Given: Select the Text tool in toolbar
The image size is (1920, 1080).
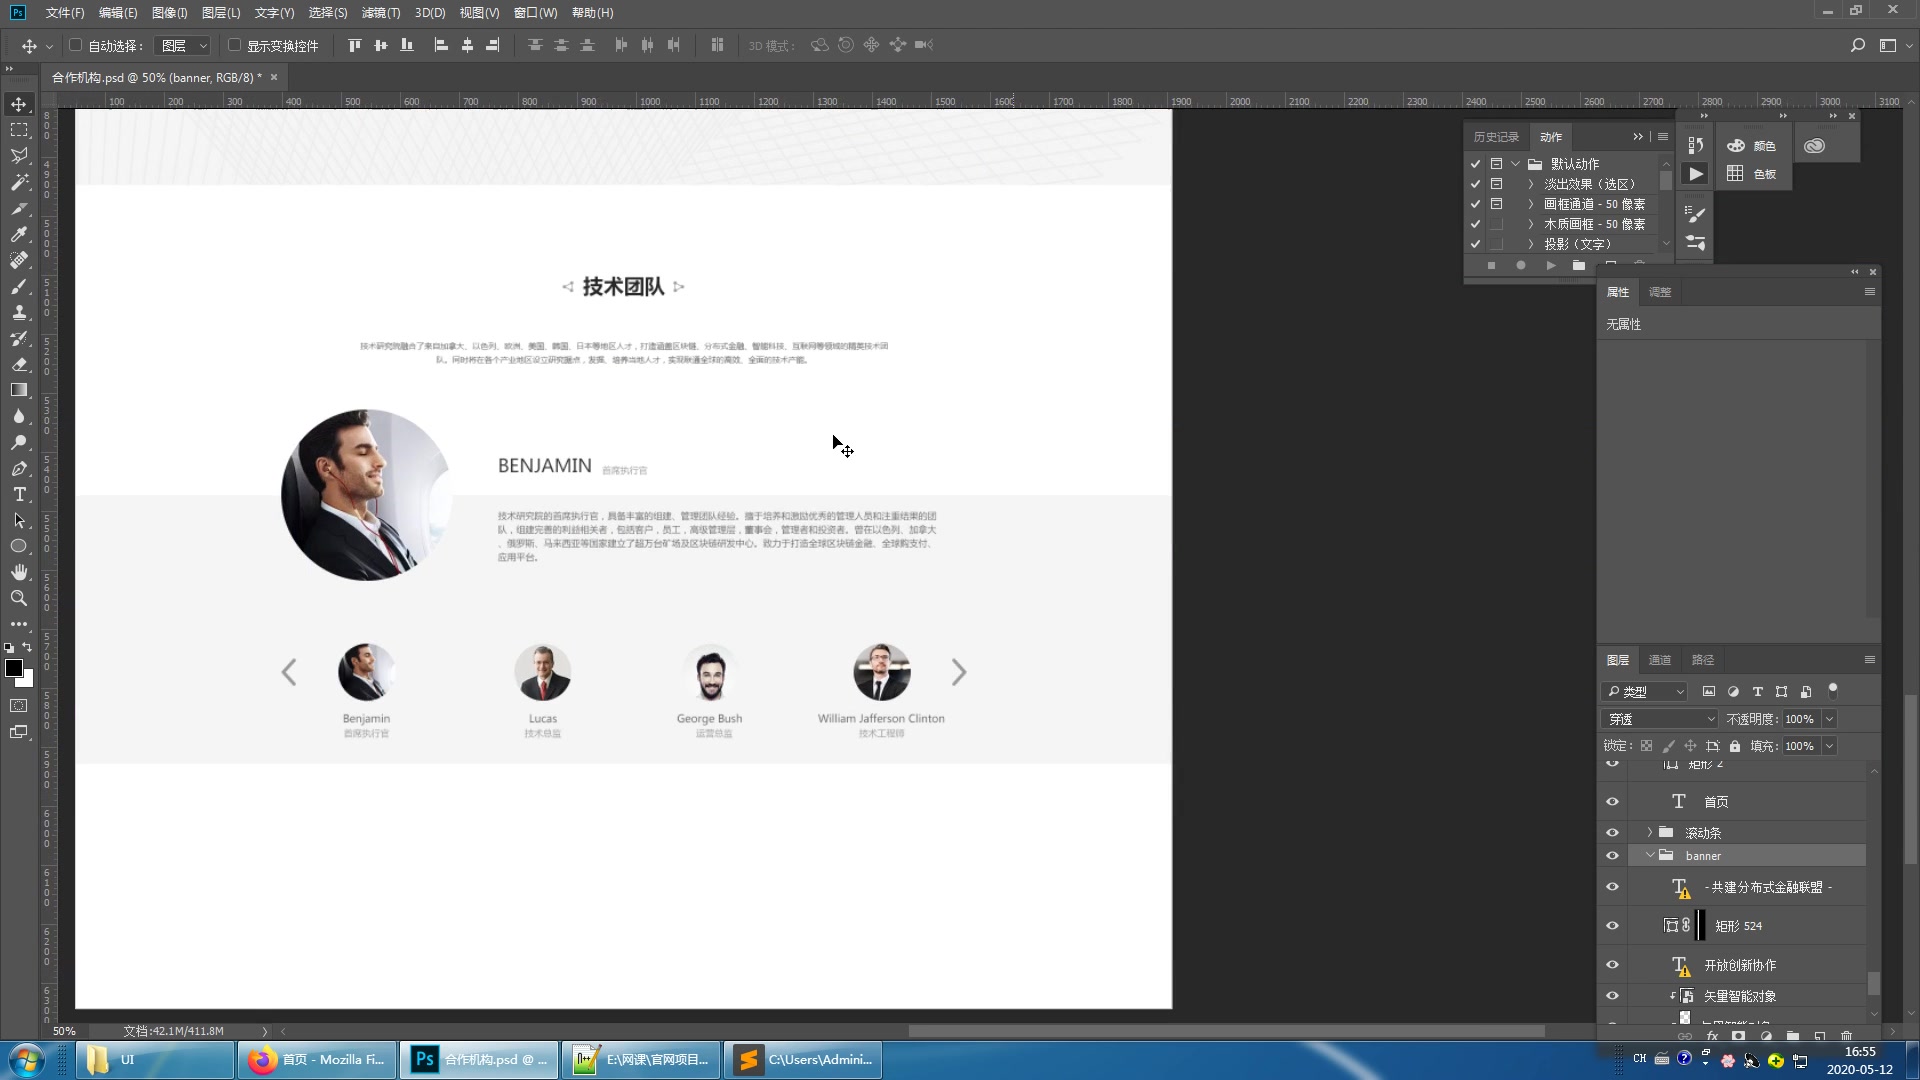Looking at the screenshot, I should click(x=18, y=493).
